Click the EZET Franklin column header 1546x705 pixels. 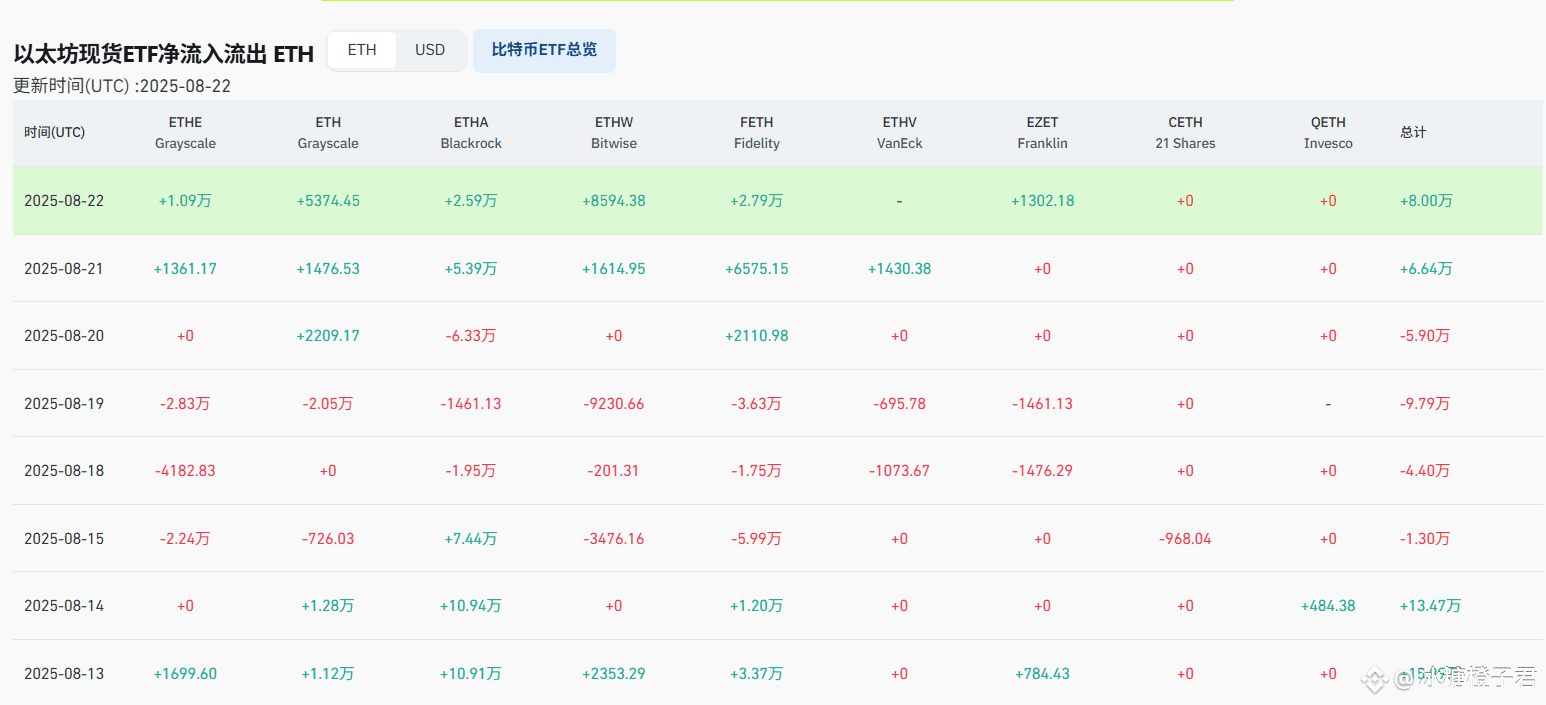tap(1042, 132)
